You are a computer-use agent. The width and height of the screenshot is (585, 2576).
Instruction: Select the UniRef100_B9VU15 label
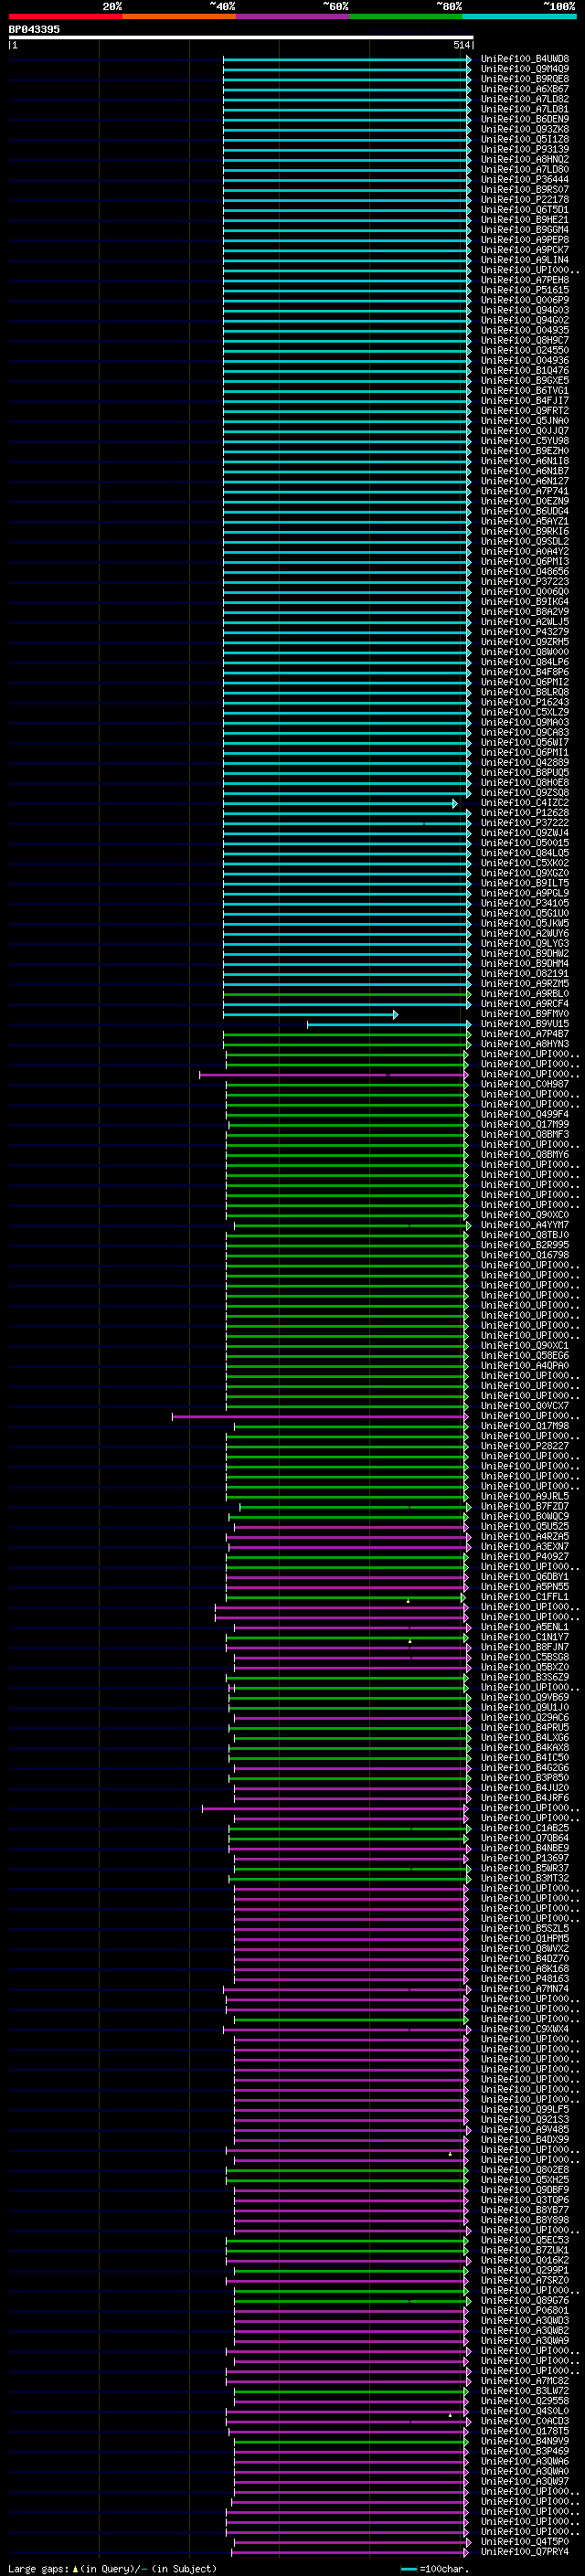(525, 1024)
